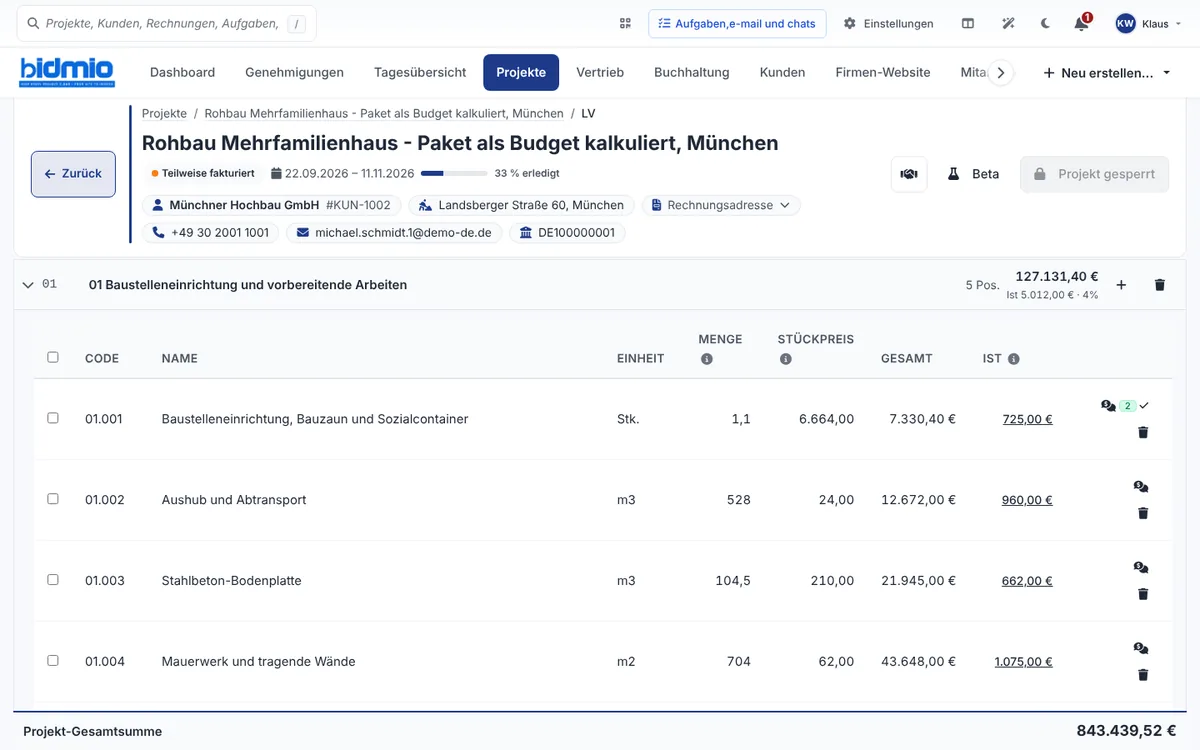Click the handshake icon button
Viewport: 1200px width, 750px height.
point(909,174)
